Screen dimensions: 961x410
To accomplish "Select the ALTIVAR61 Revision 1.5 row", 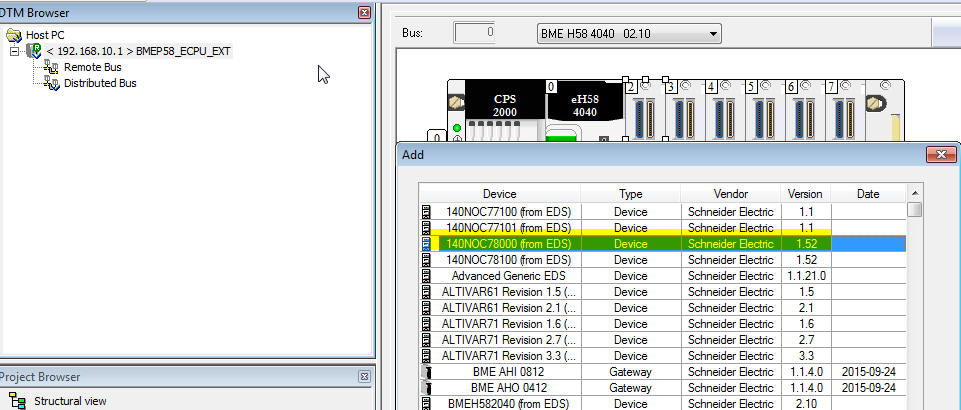I will (x=663, y=292).
